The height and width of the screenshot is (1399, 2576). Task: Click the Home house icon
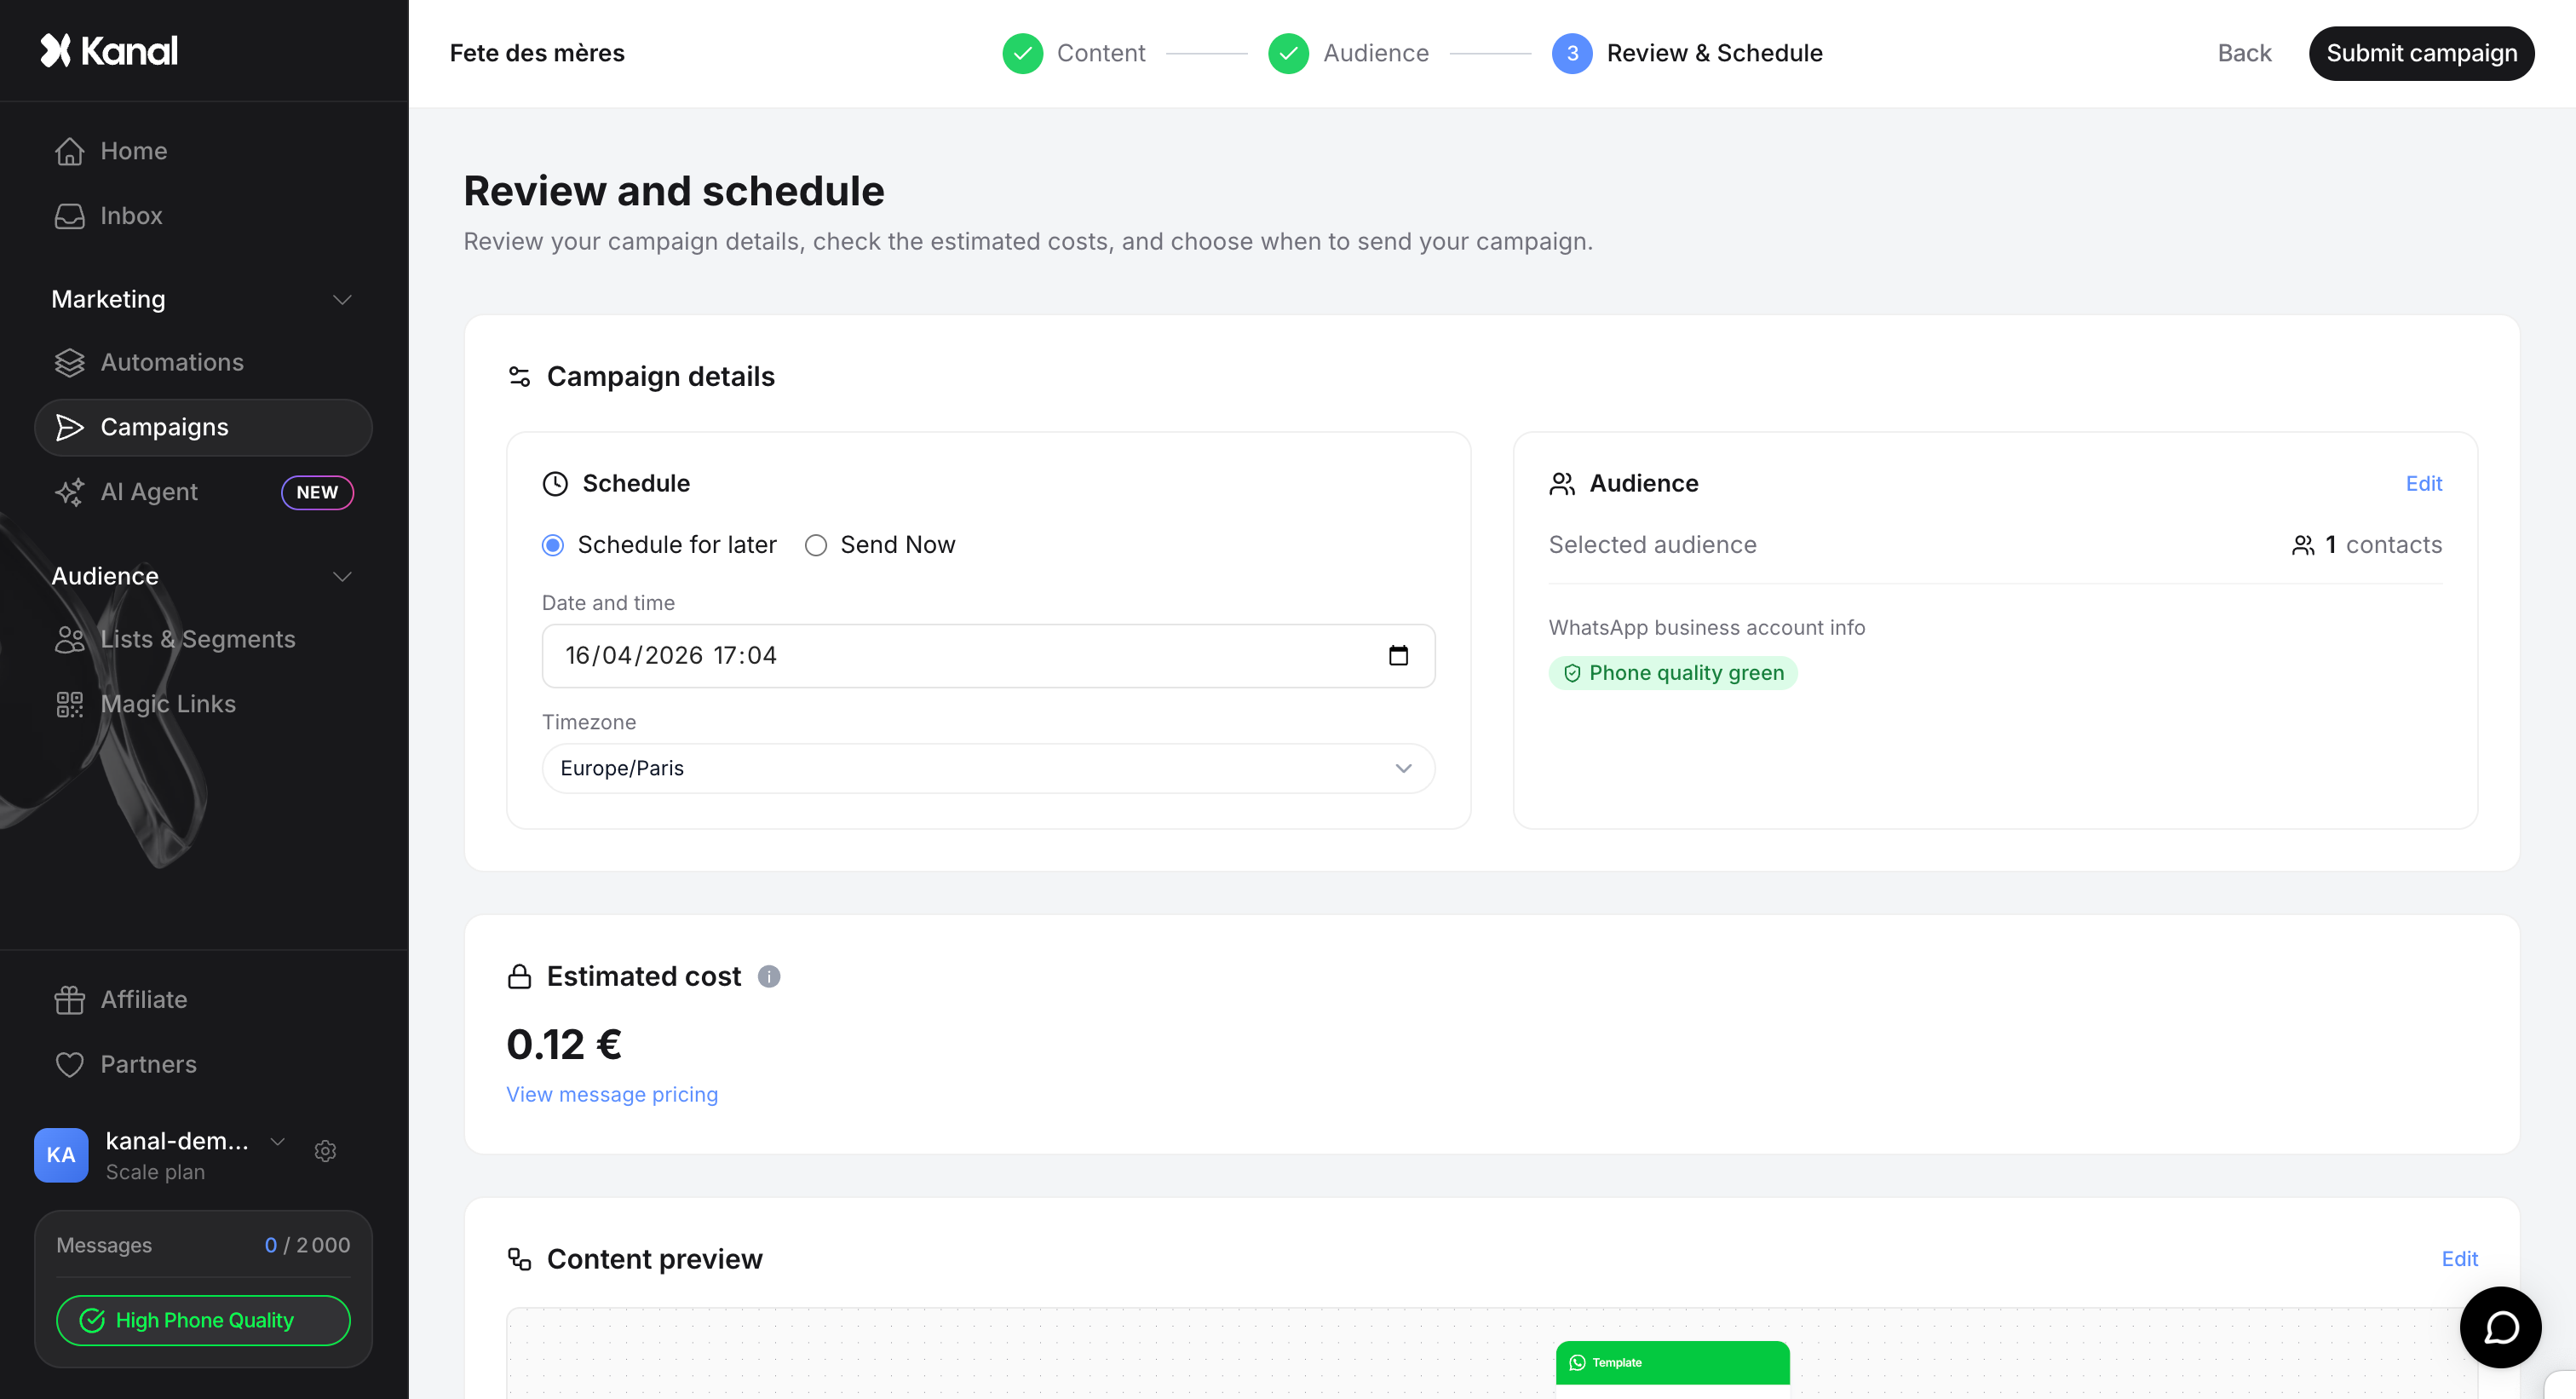click(69, 151)
